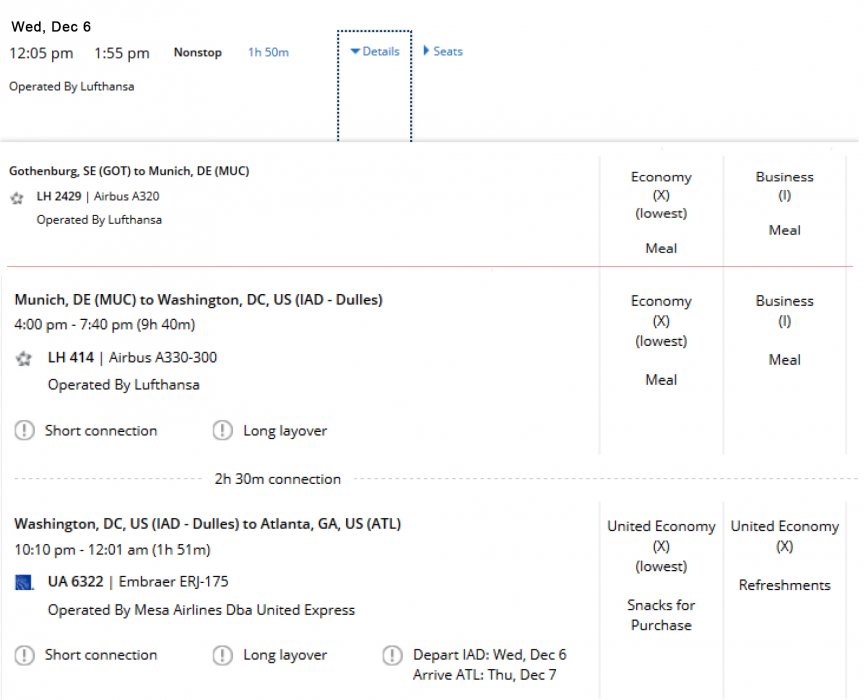
Task: Select 'Munich, DE (MUC) to Washington, DC' heading
Action: [x=198, y=300]
